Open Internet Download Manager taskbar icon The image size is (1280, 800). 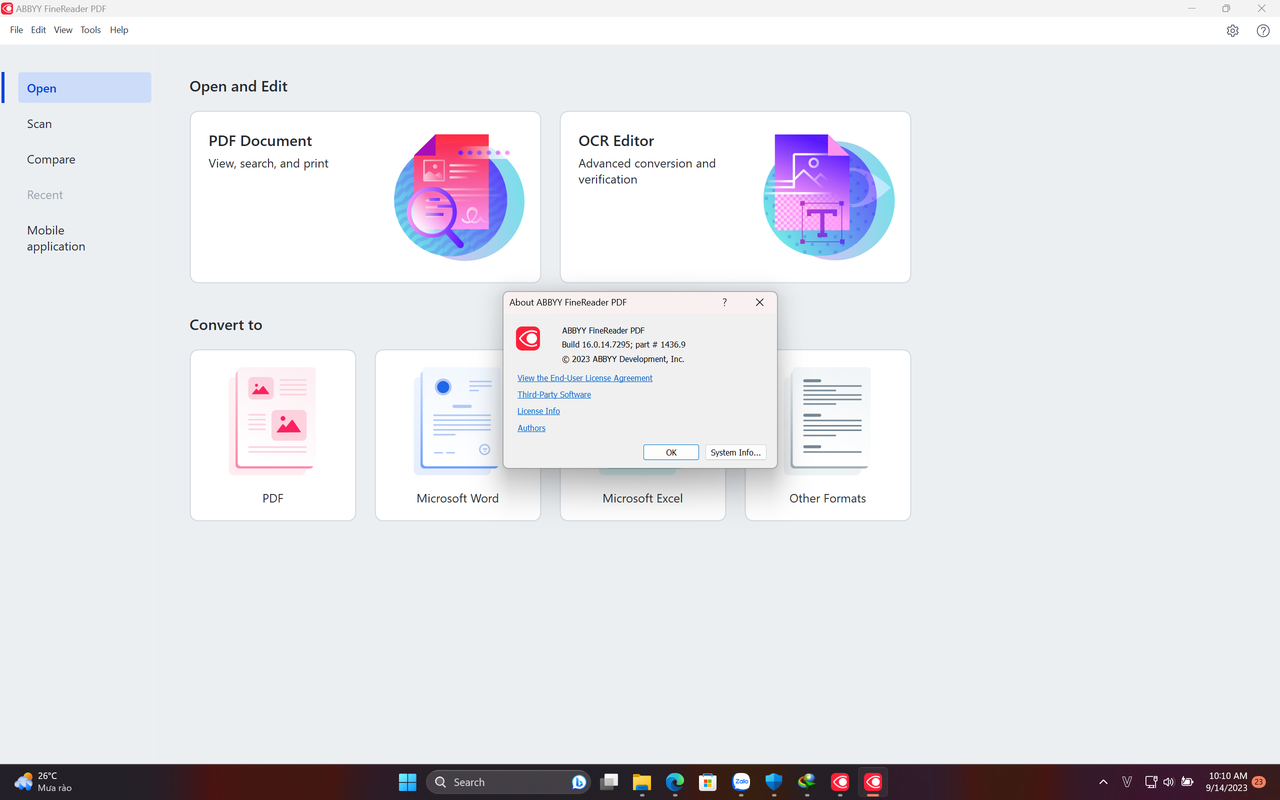coord(807,782)
